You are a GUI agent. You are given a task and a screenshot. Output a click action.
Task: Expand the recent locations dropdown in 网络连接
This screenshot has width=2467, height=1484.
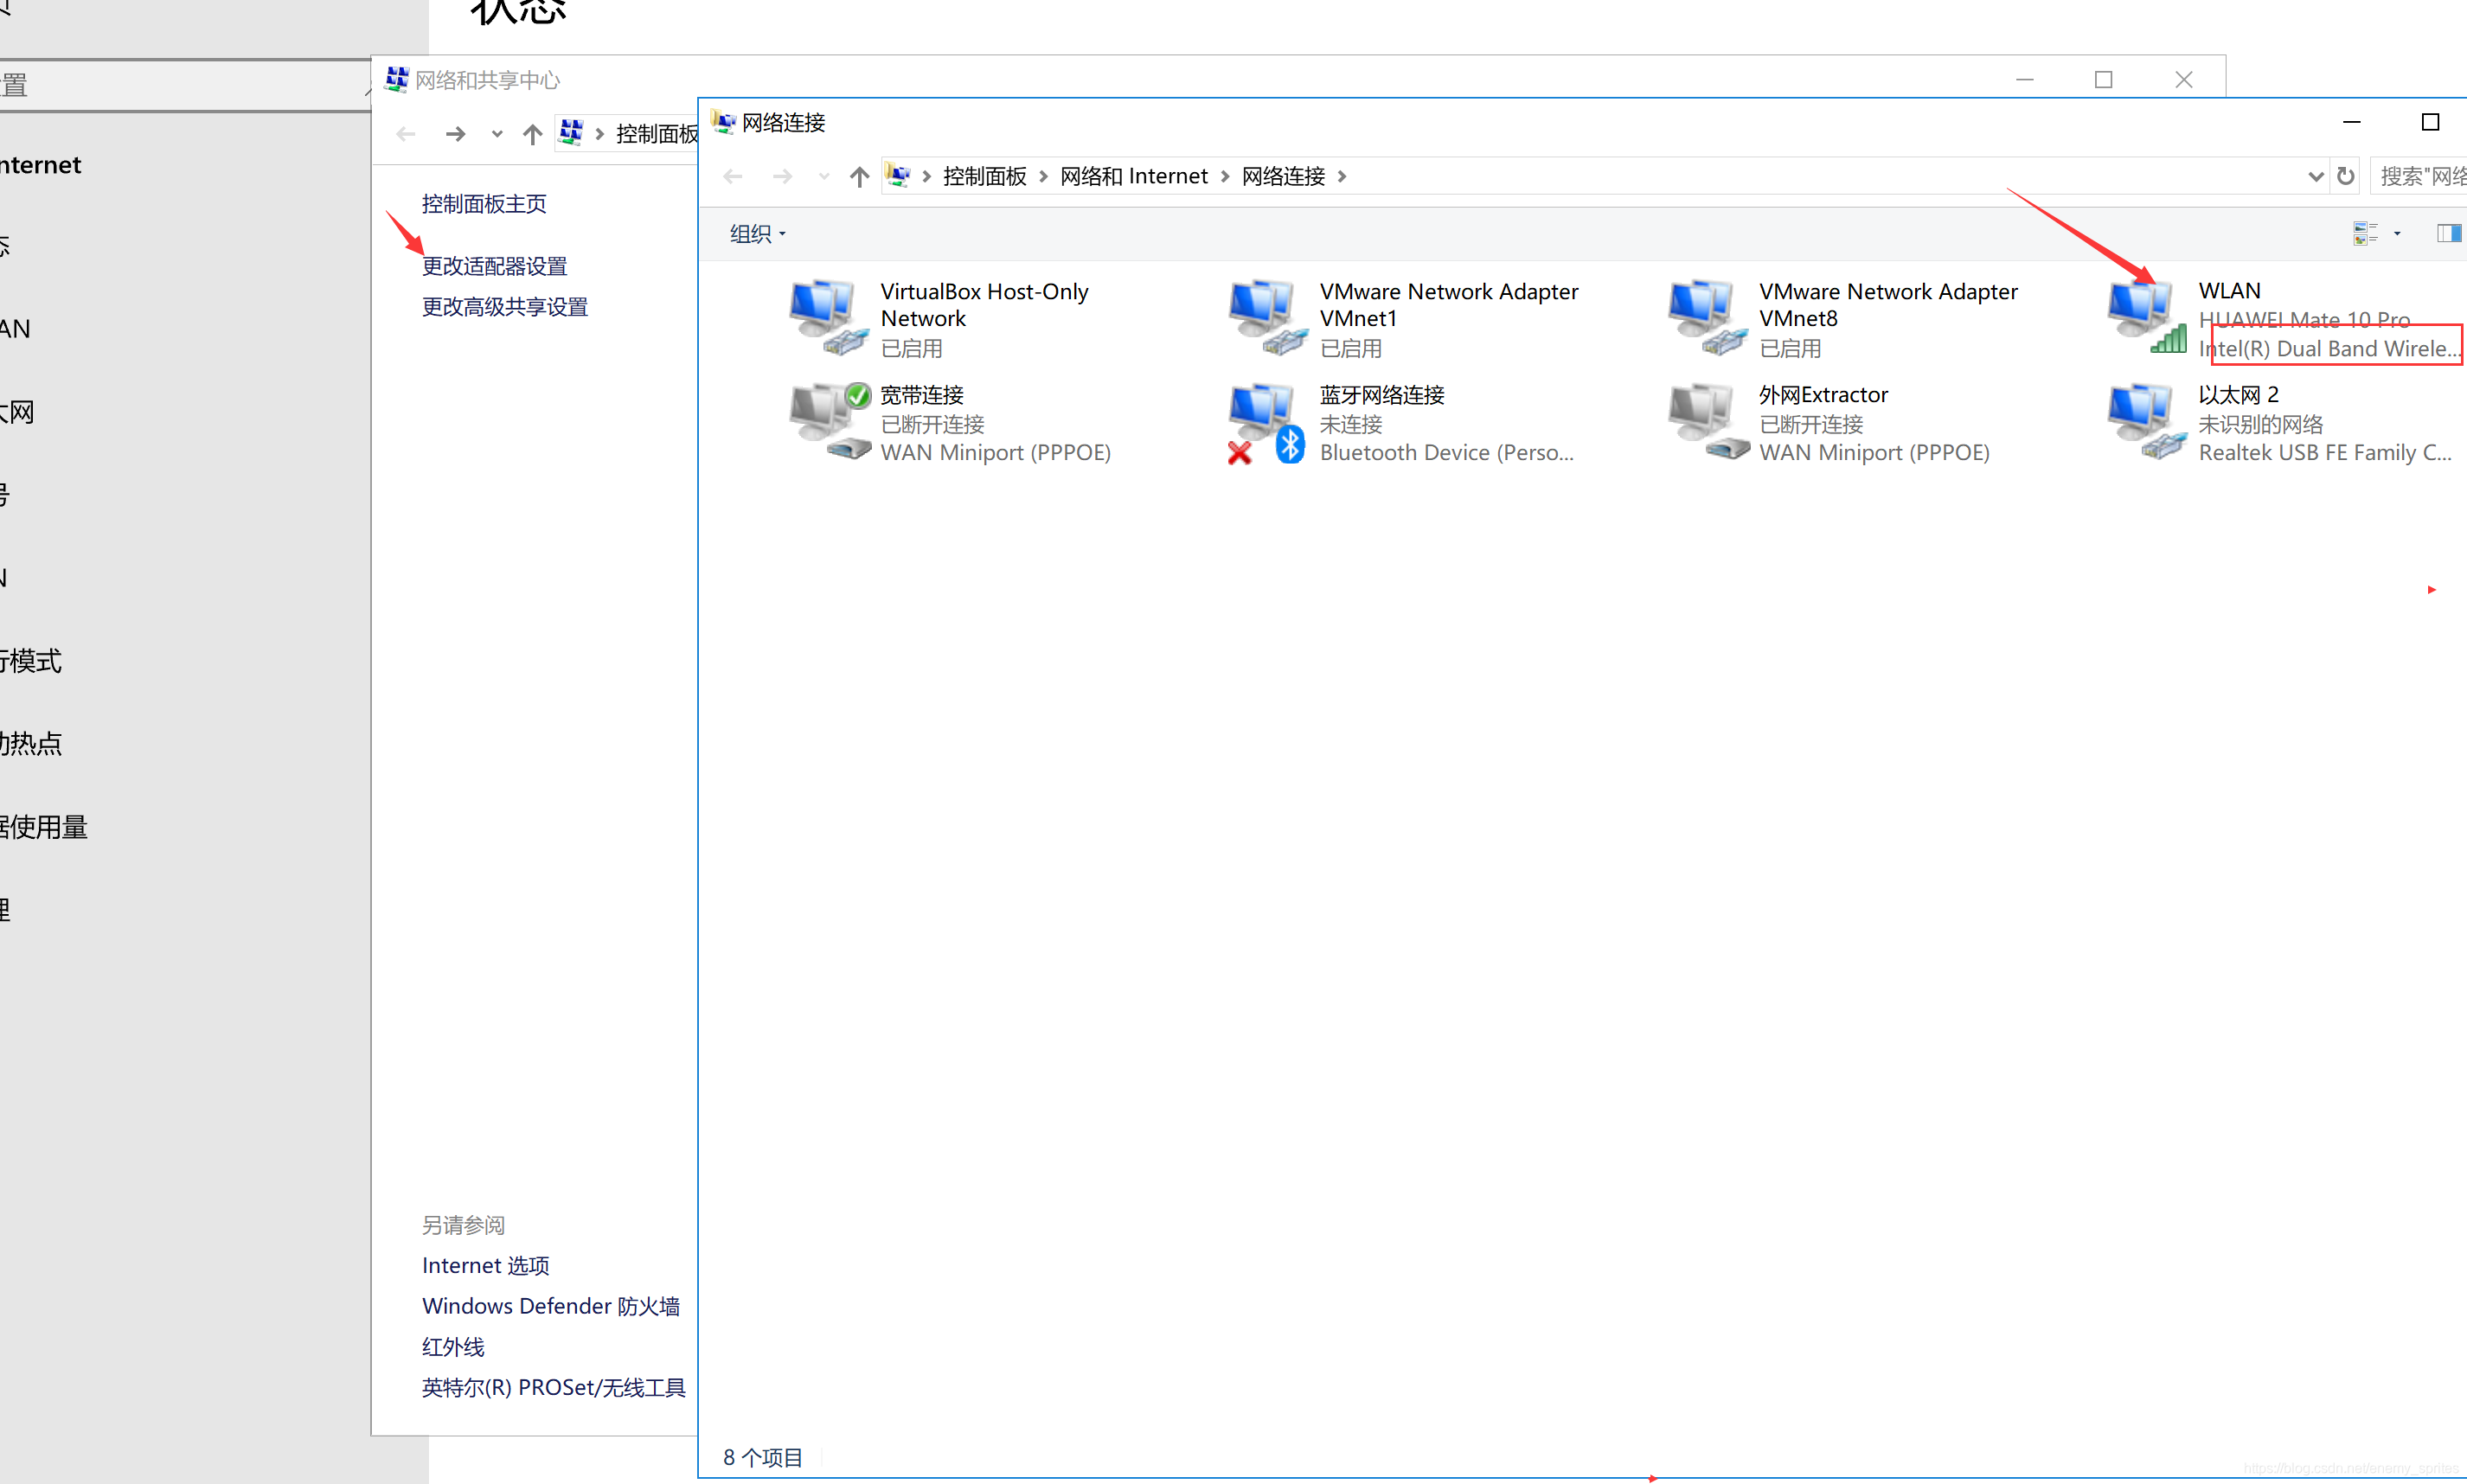[x=823, y=177]
